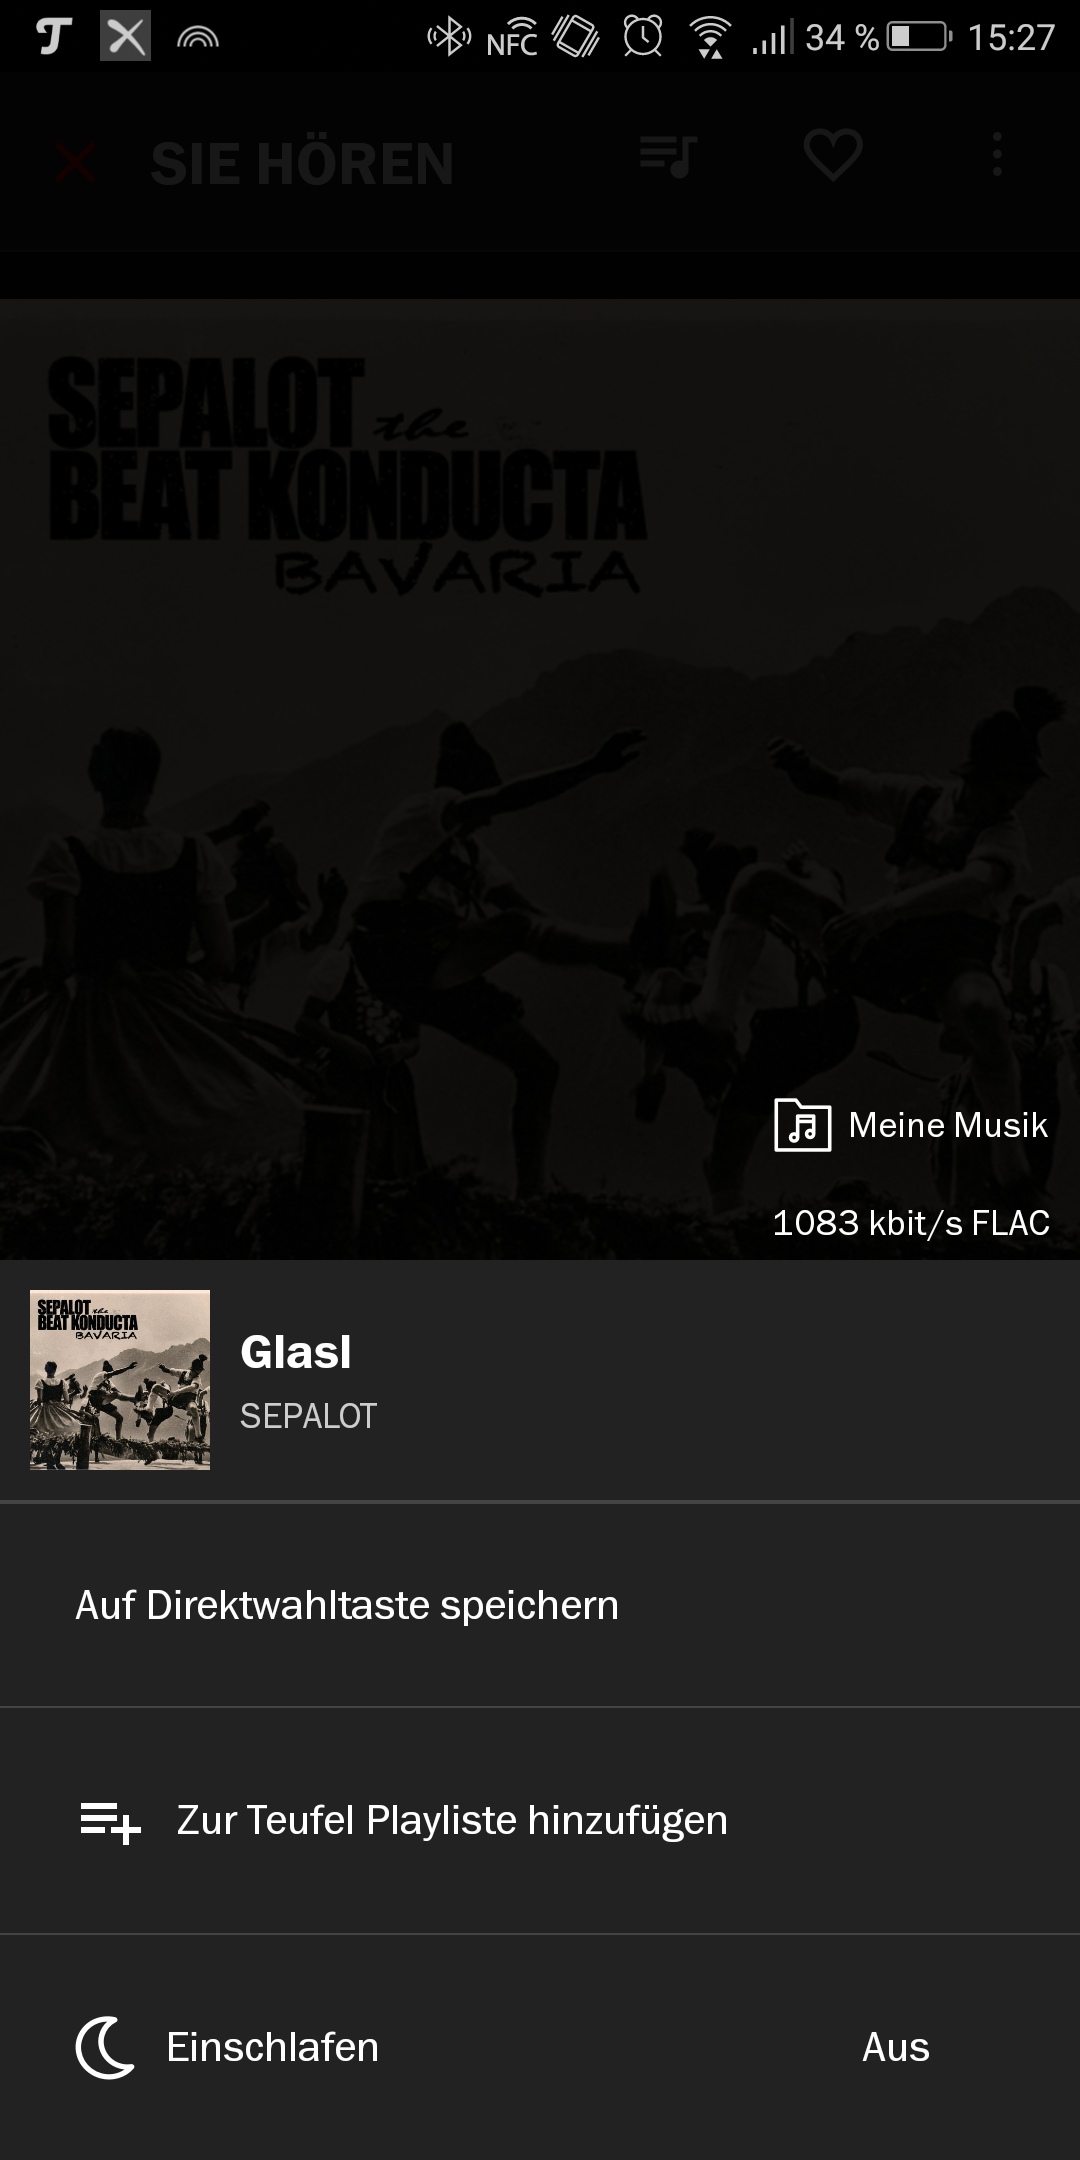Change the sleep timer Aus value
1080x2160 pixels.
coord(895,2047)
